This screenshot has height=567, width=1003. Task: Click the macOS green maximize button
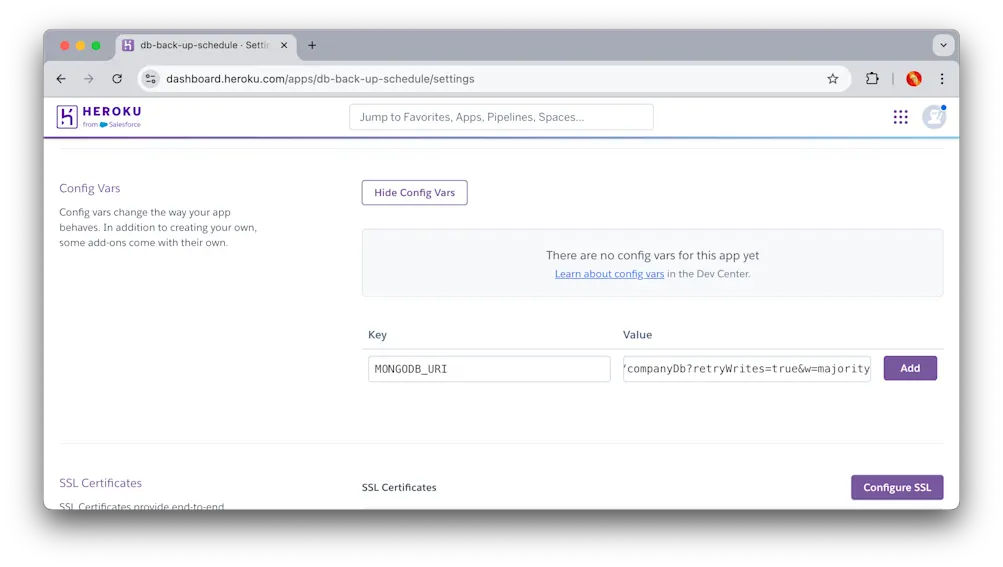point(96,45)
